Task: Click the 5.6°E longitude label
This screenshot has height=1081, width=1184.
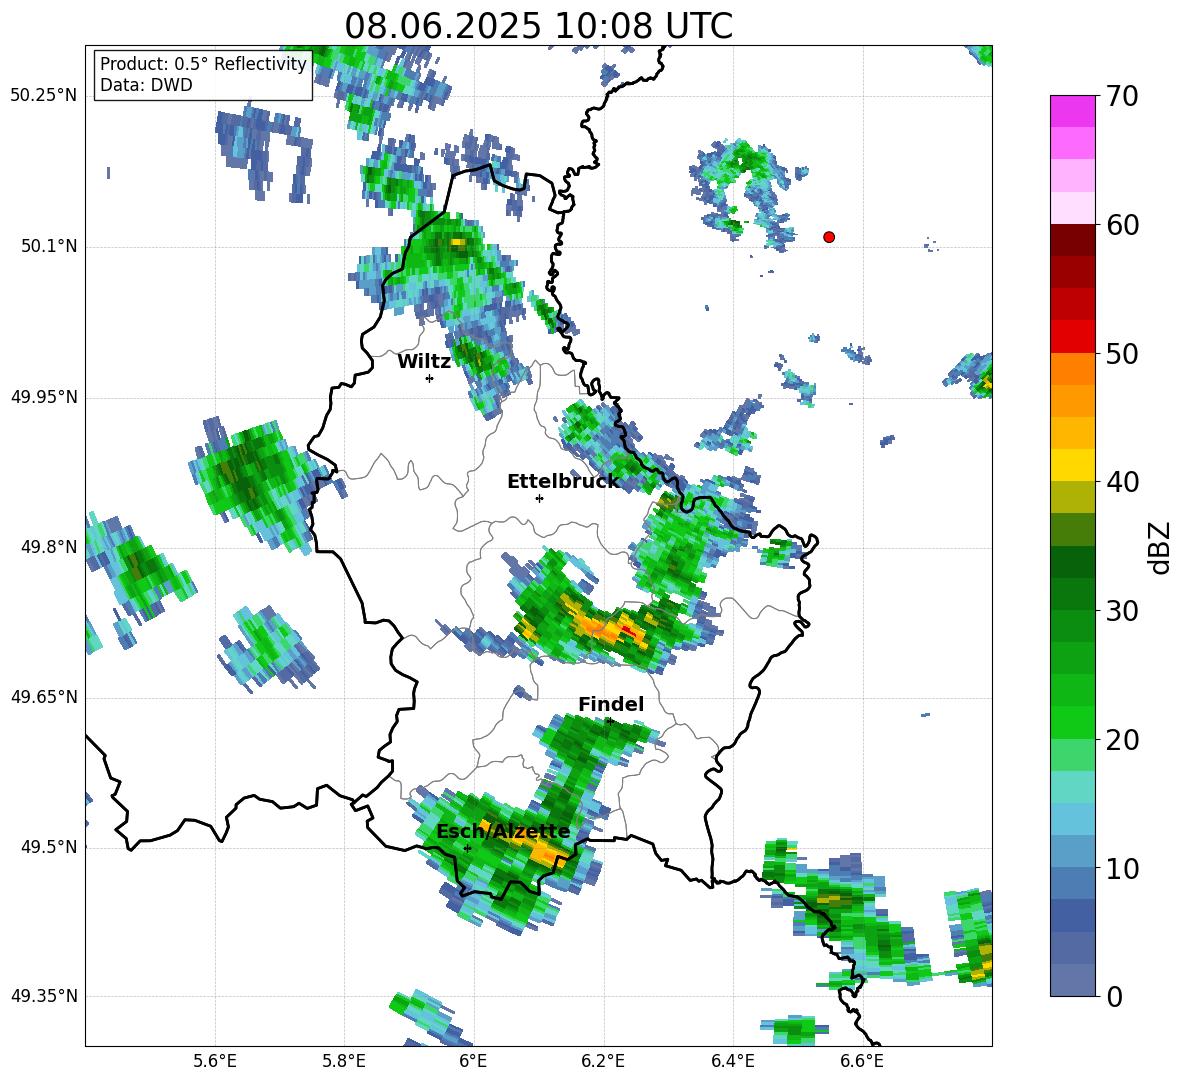Action: pos(215,1061)
